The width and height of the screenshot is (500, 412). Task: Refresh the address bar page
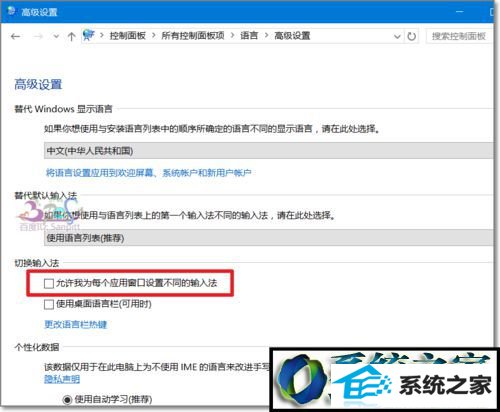click(412, 36)
